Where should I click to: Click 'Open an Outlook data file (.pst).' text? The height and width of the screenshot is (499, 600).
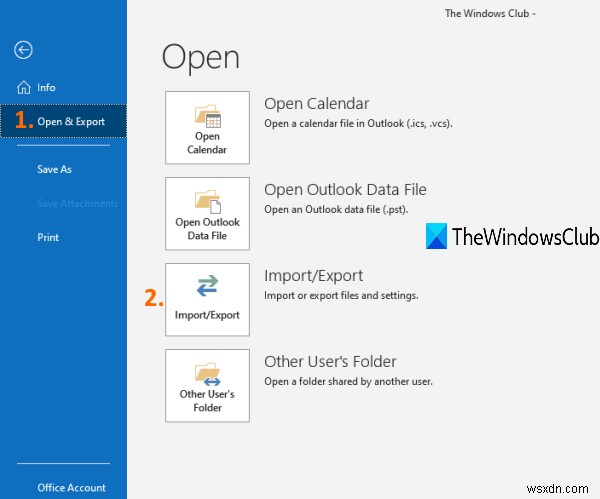pyautogui.click(x=336, y=210)
